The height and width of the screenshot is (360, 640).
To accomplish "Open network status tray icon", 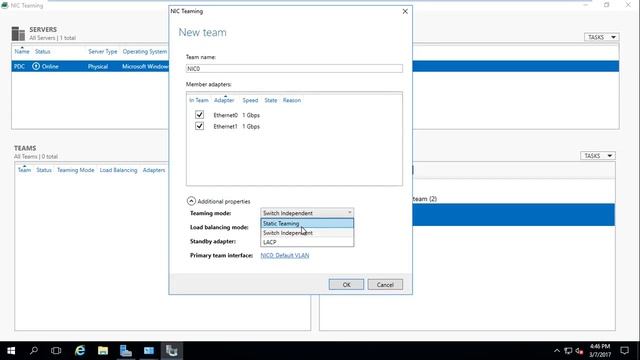I will coord(568,351).
